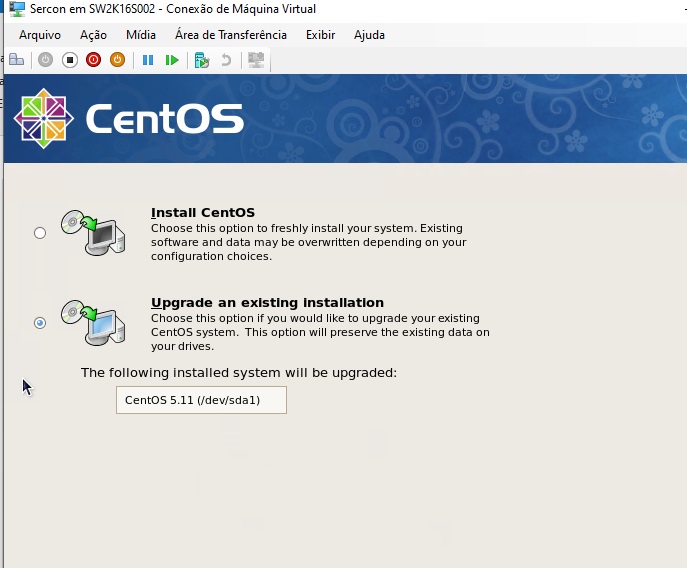Click the Upgrade installation computer disc icon
687x568 pixels.
93,323
